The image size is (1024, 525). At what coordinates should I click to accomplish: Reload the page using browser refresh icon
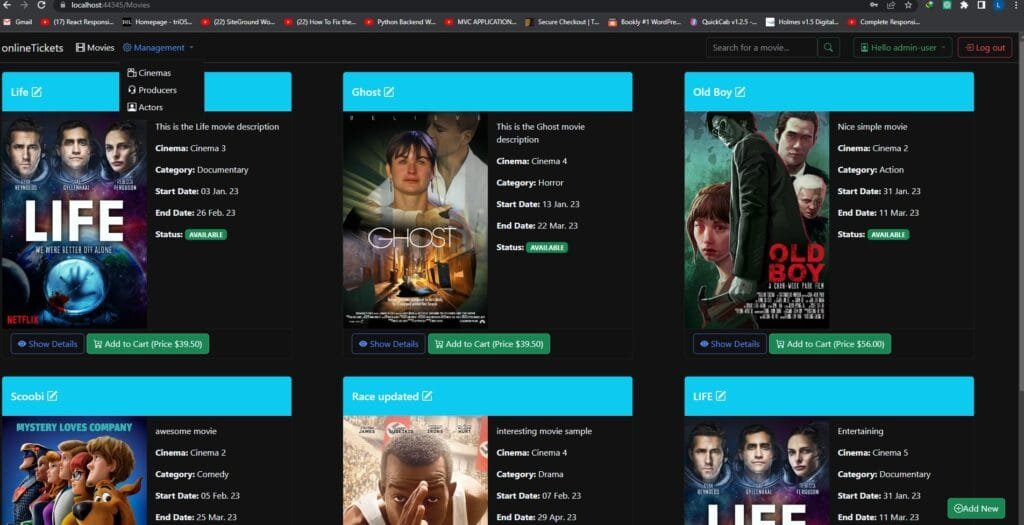click(x=41, y=5)
